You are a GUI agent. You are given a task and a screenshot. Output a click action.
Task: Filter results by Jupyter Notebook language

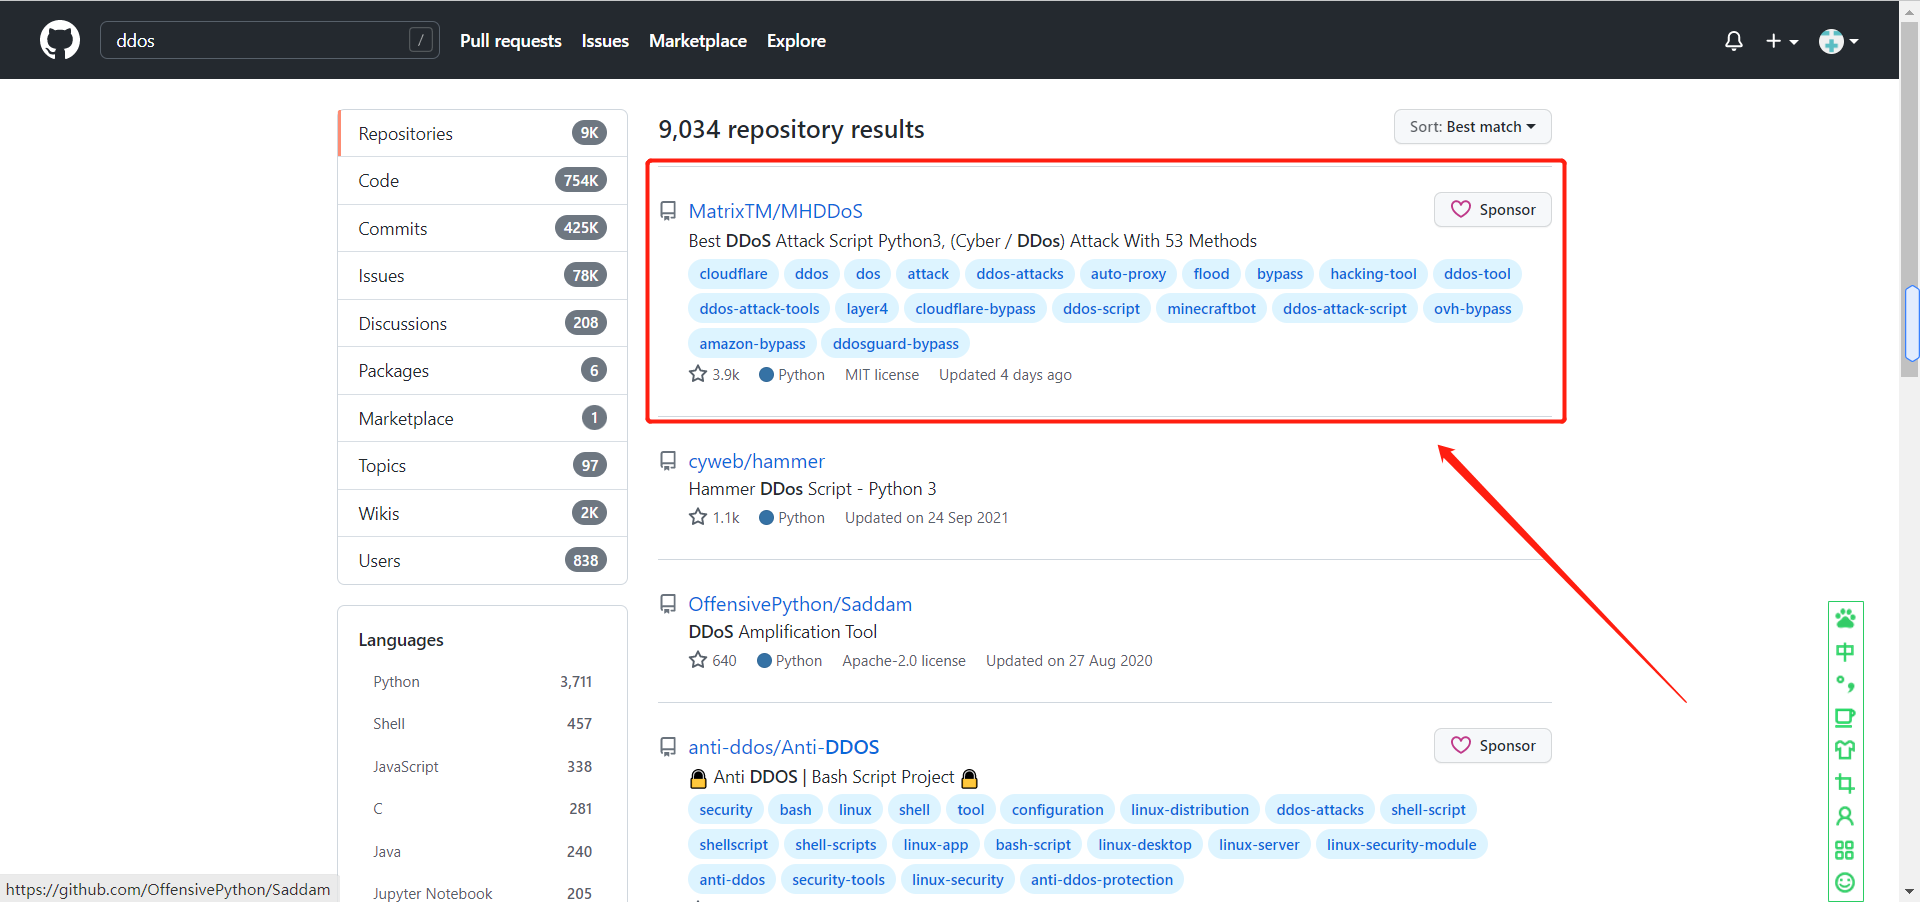coord(483,893)
